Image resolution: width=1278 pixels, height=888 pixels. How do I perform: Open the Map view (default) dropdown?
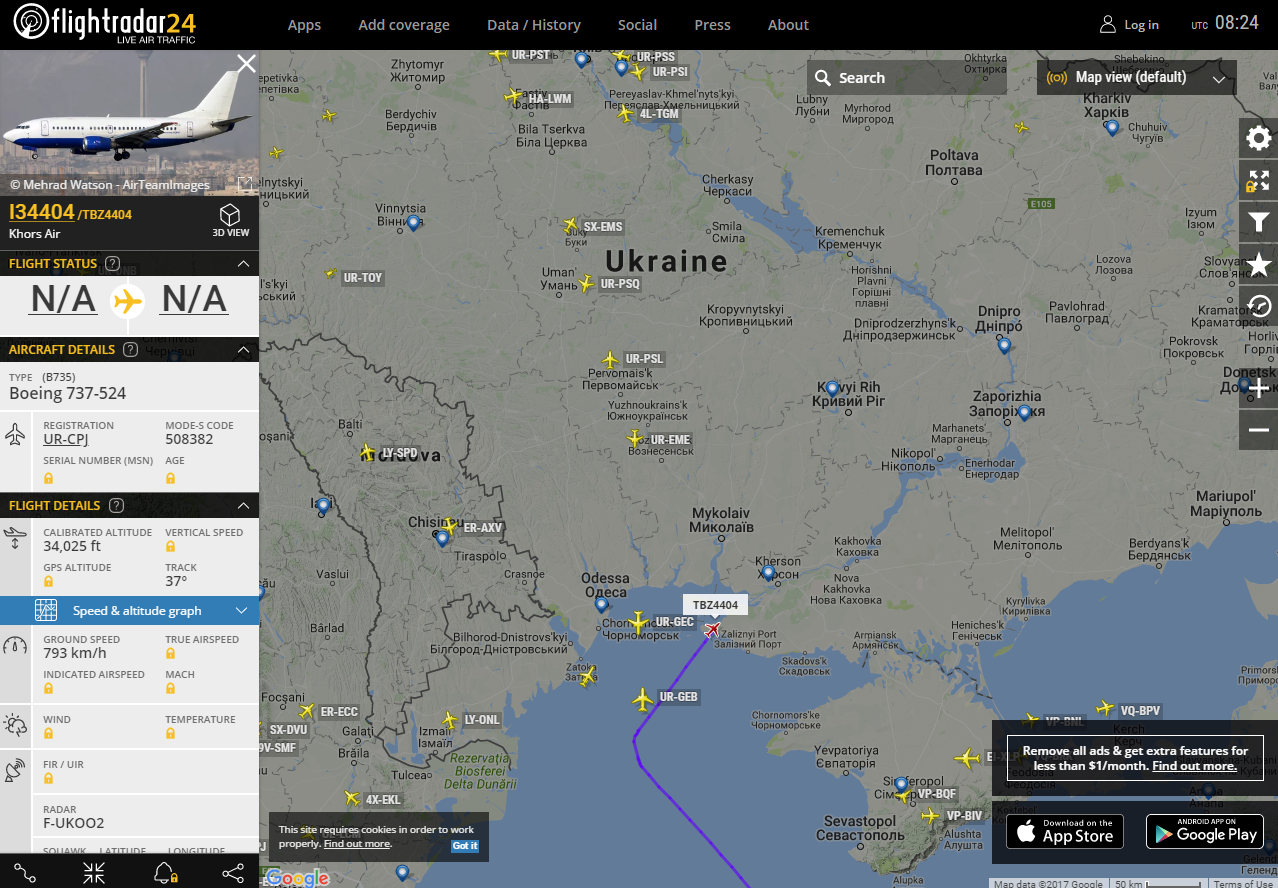tap(1136, 77)
